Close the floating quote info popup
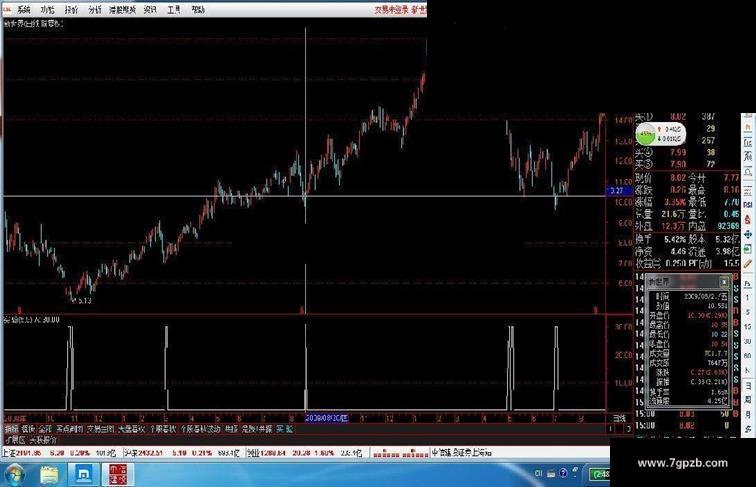 coord(724,281)
